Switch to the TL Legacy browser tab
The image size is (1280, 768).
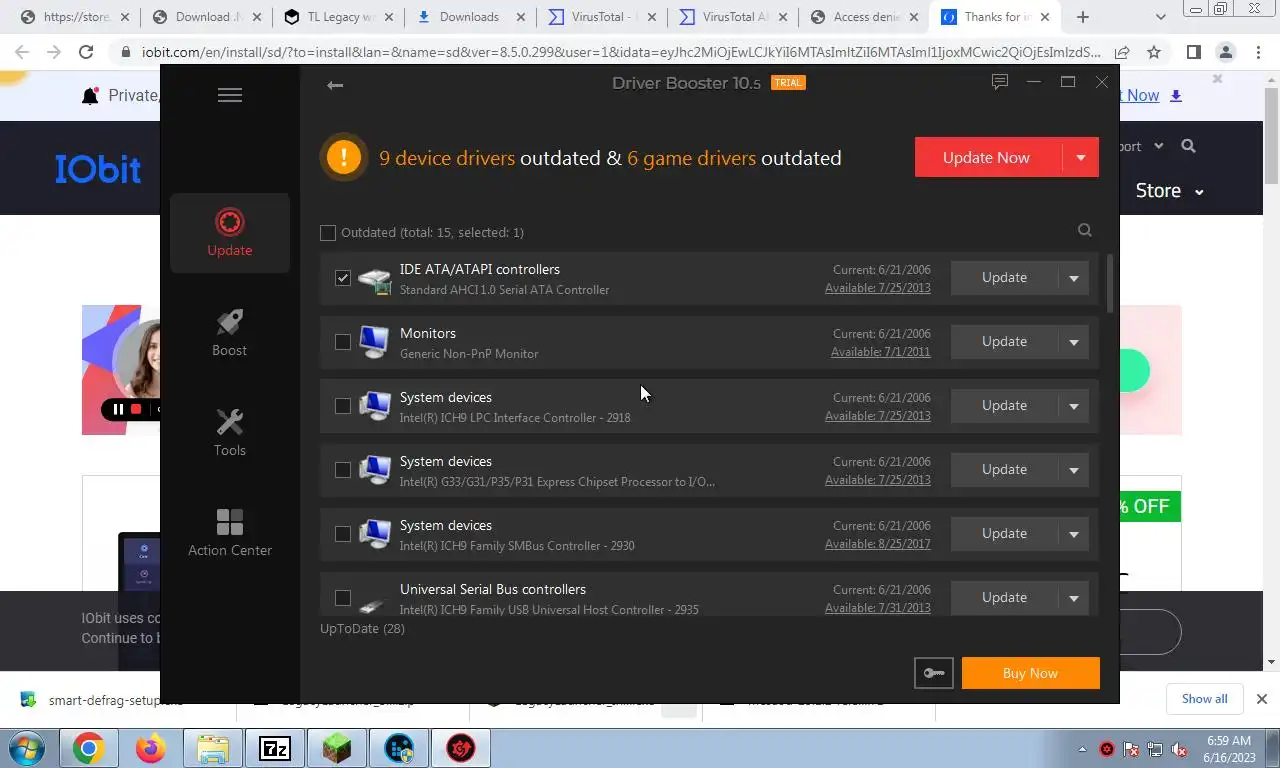coord(338,17)
